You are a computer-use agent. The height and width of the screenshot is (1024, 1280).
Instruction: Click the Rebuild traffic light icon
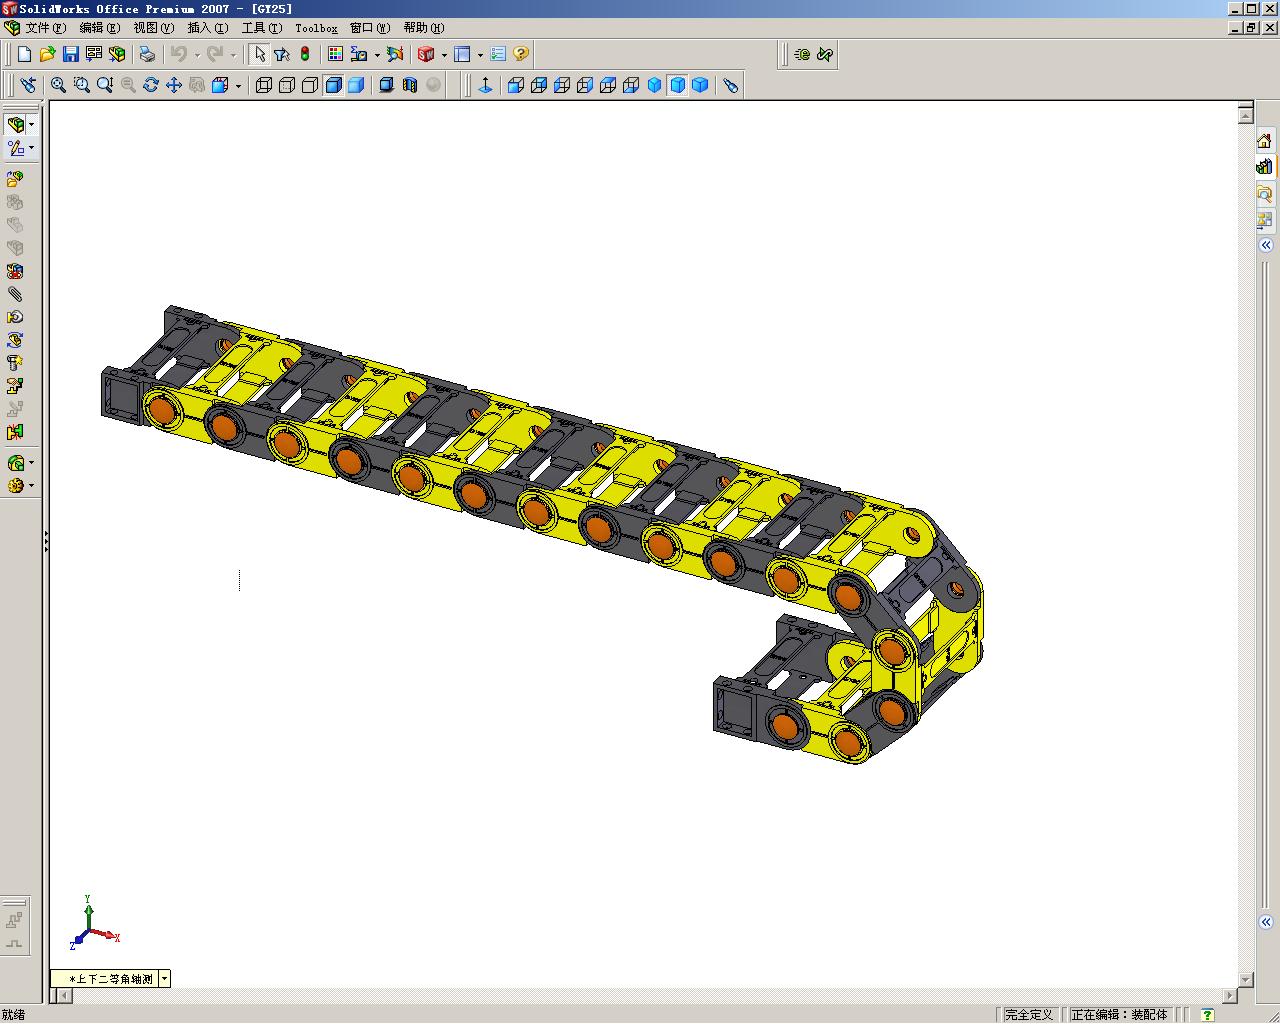pos(305,54)
